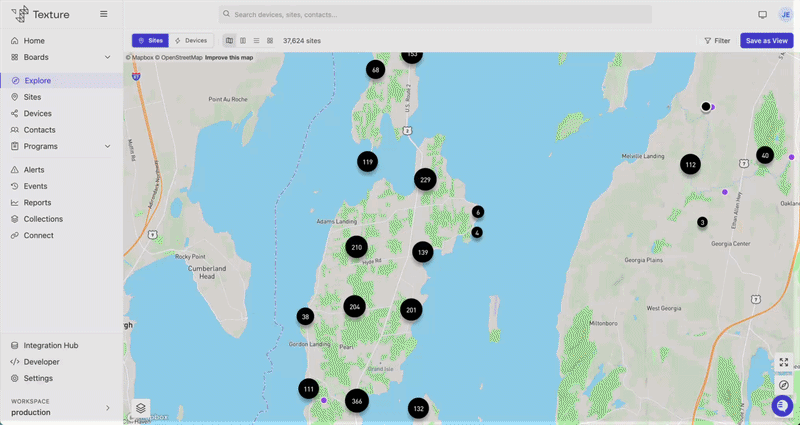Open the JE user avatar menu
800x425 pixels.
click(x=786, y=15)
